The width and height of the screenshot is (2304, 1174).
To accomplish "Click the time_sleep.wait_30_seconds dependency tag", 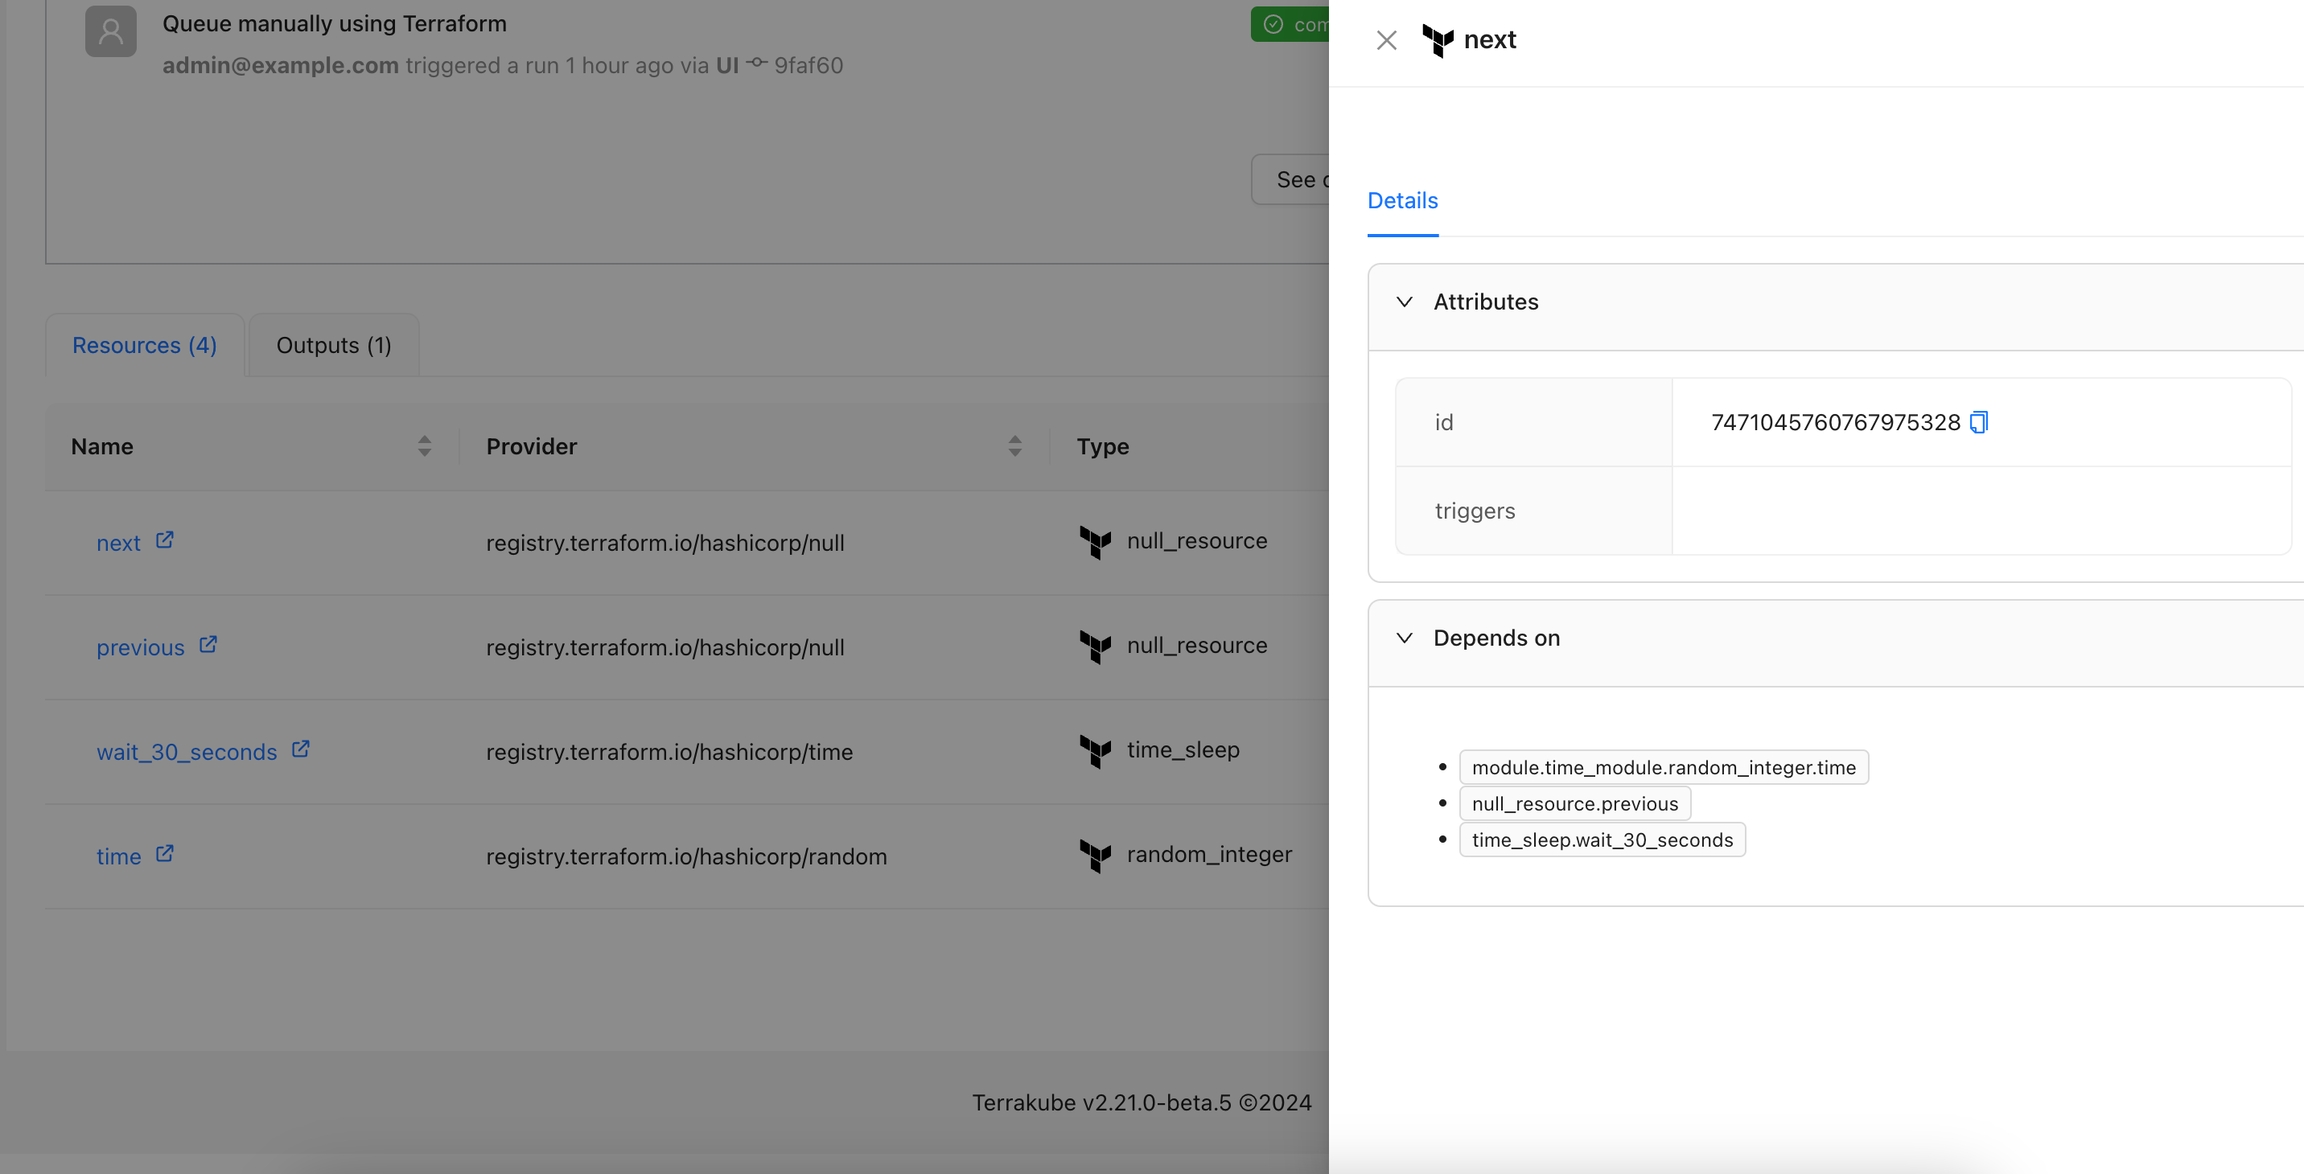I will (1602, 840).
